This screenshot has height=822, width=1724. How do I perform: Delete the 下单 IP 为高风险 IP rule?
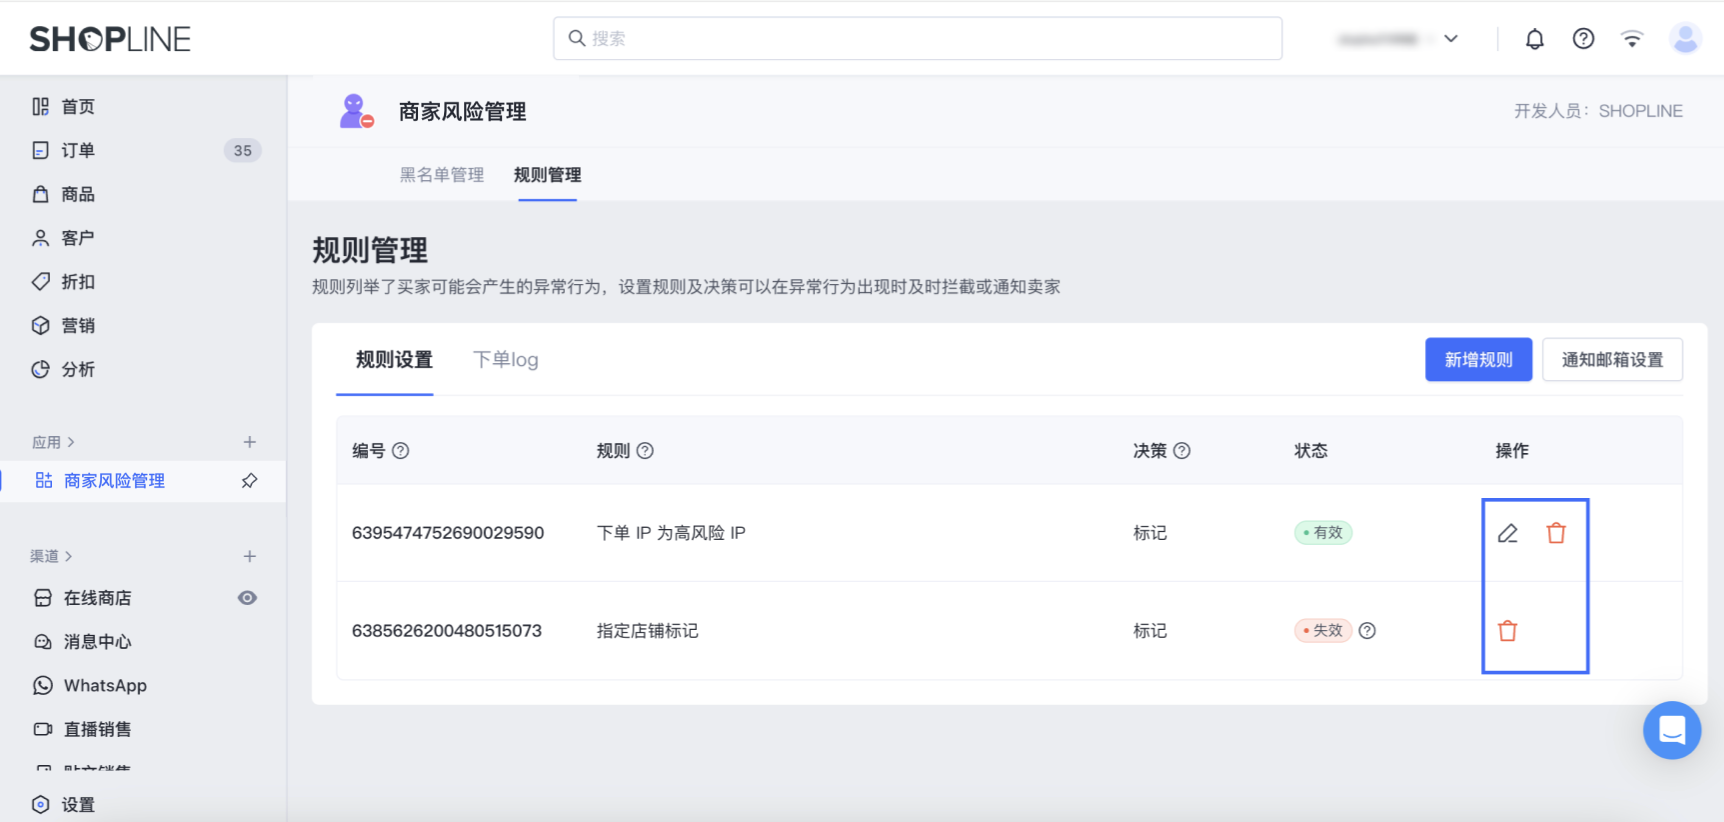pos(1556,533)
